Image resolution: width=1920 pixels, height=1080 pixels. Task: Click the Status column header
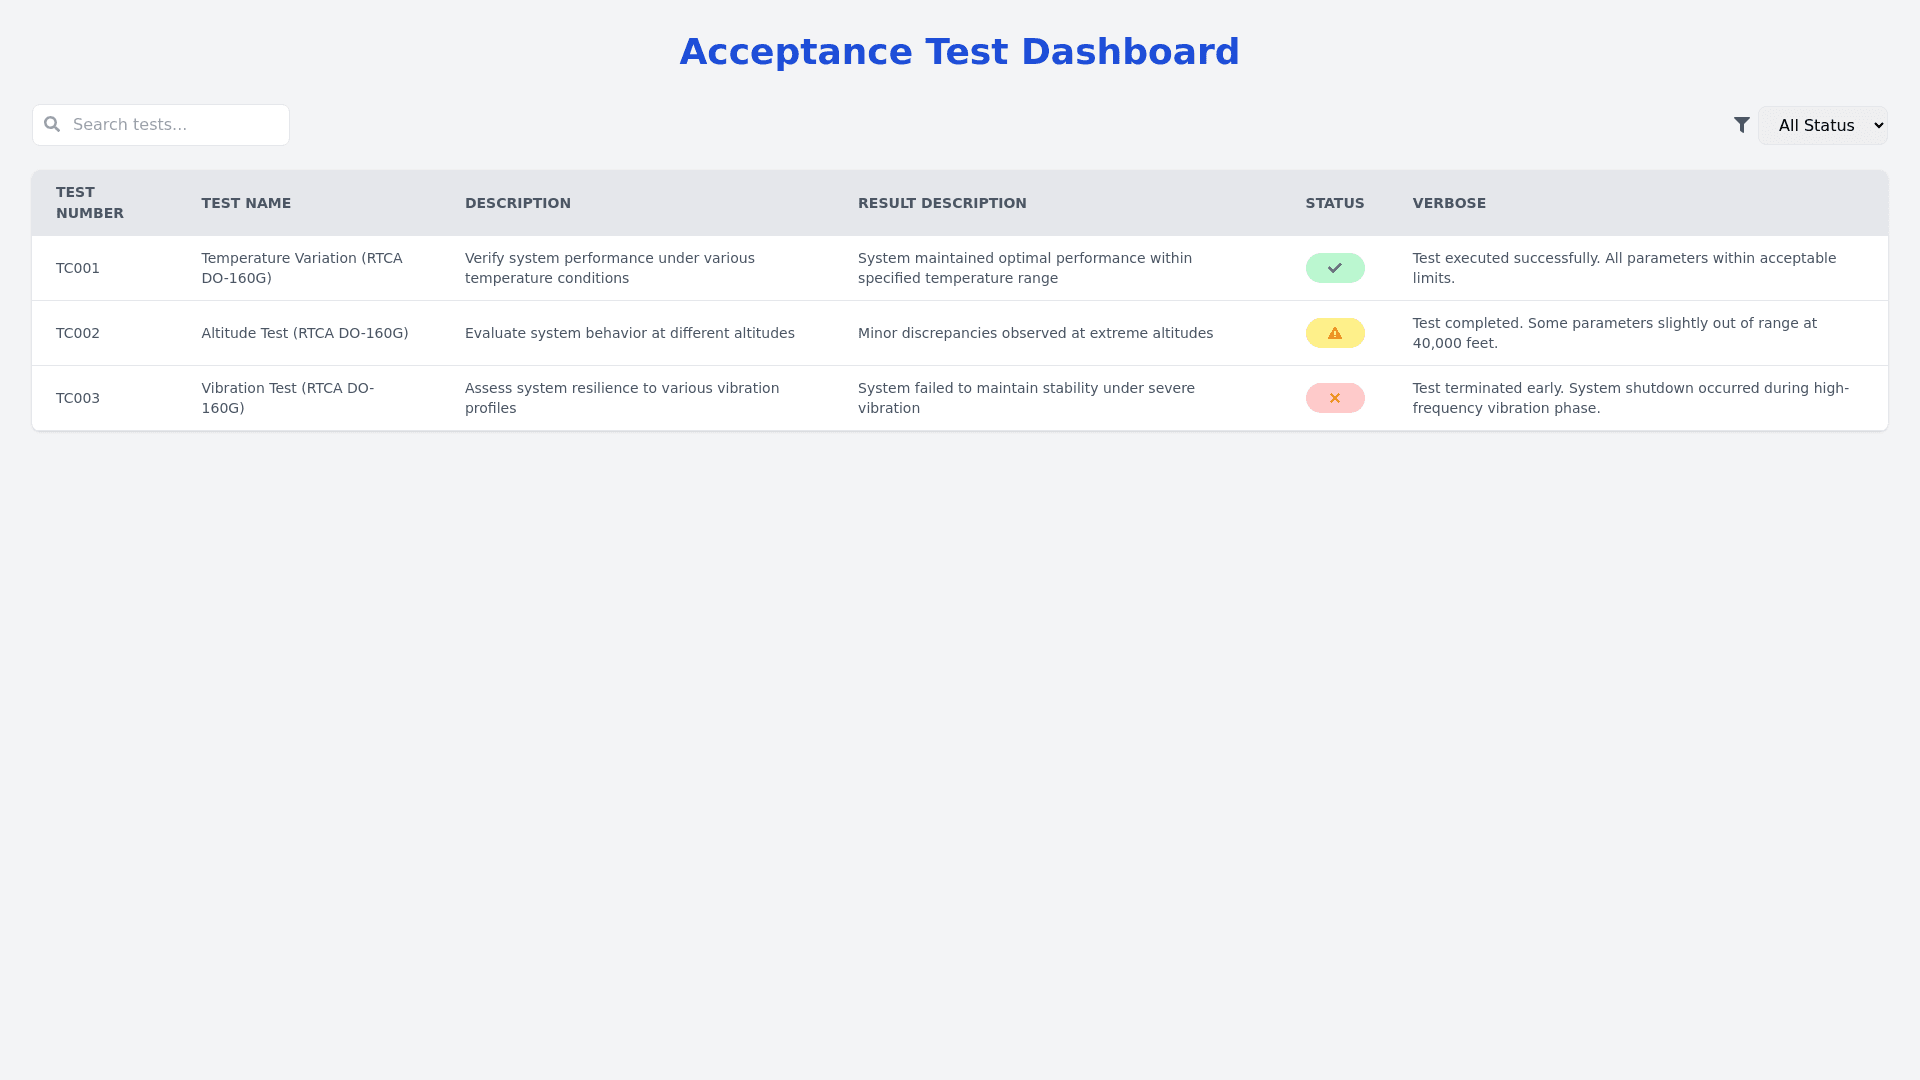[1335, 203]
